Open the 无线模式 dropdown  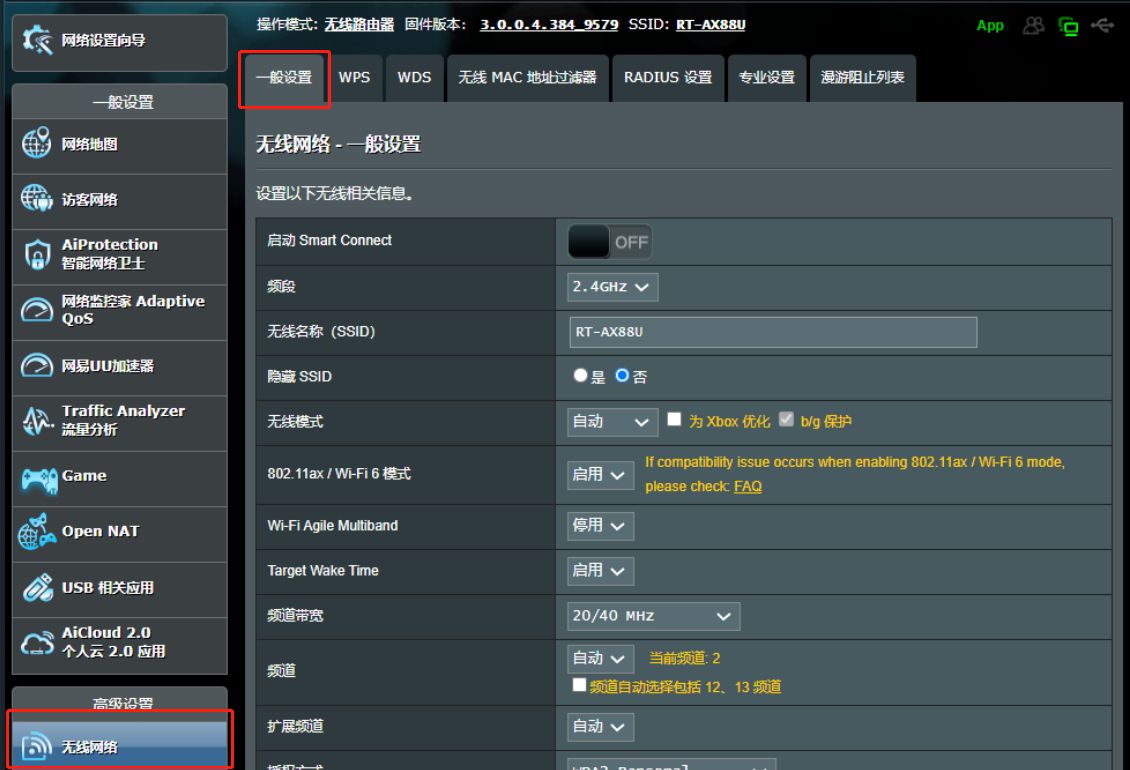(613, 422)
